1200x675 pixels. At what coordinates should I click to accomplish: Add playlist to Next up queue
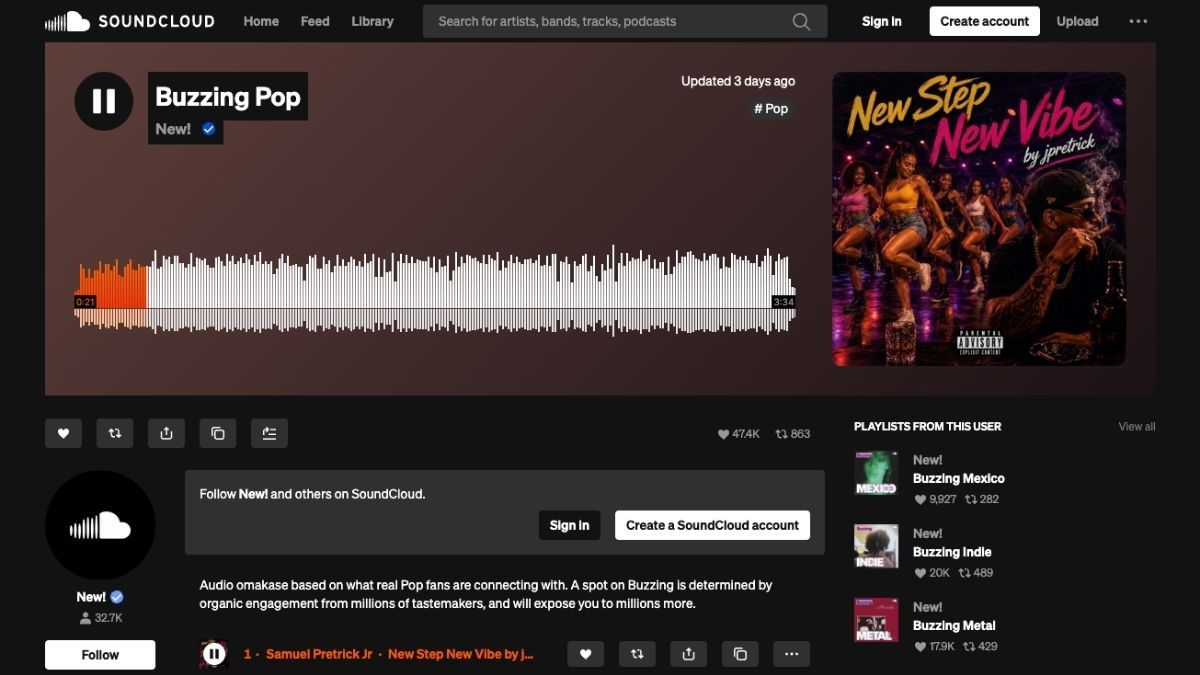pyautogui.click(x=269, y=433)
